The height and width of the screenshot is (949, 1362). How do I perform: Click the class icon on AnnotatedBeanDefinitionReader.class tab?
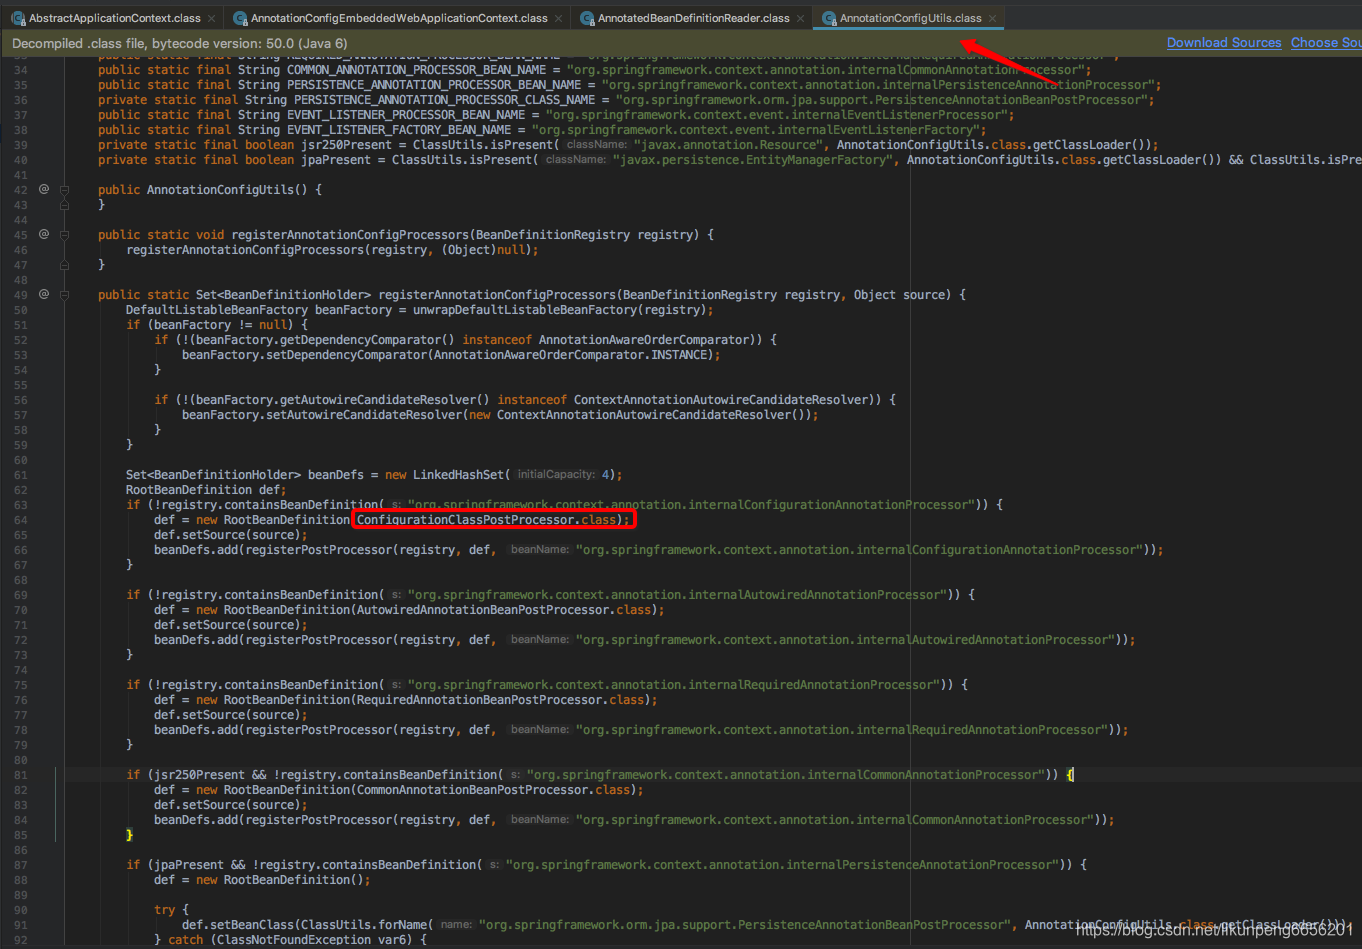click(x=587, y=18)
